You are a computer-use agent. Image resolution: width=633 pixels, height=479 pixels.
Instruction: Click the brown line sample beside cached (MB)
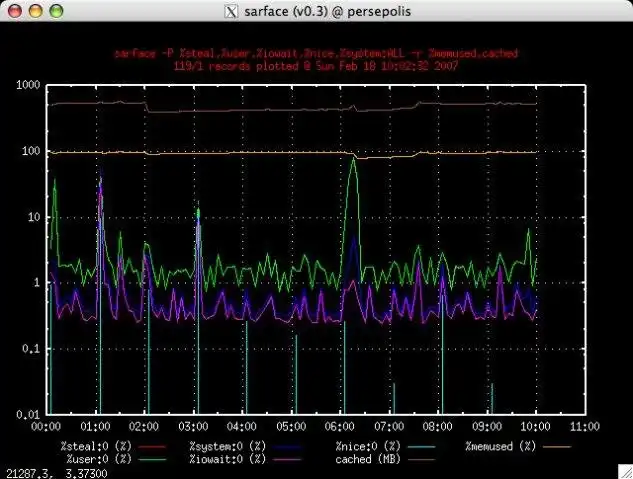[x=421, y=460]
